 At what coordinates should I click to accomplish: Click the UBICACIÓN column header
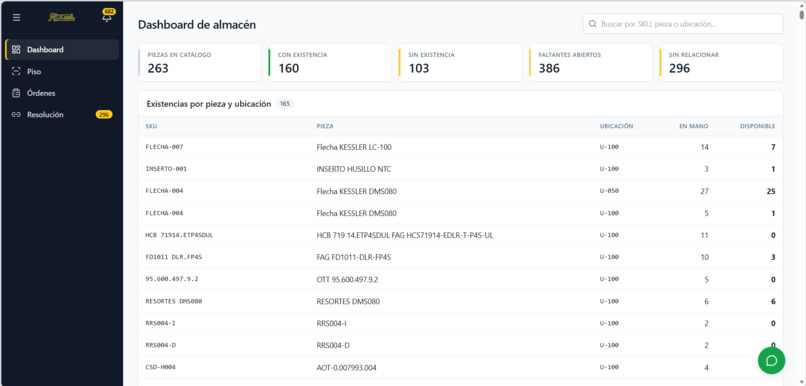point(616,126)
